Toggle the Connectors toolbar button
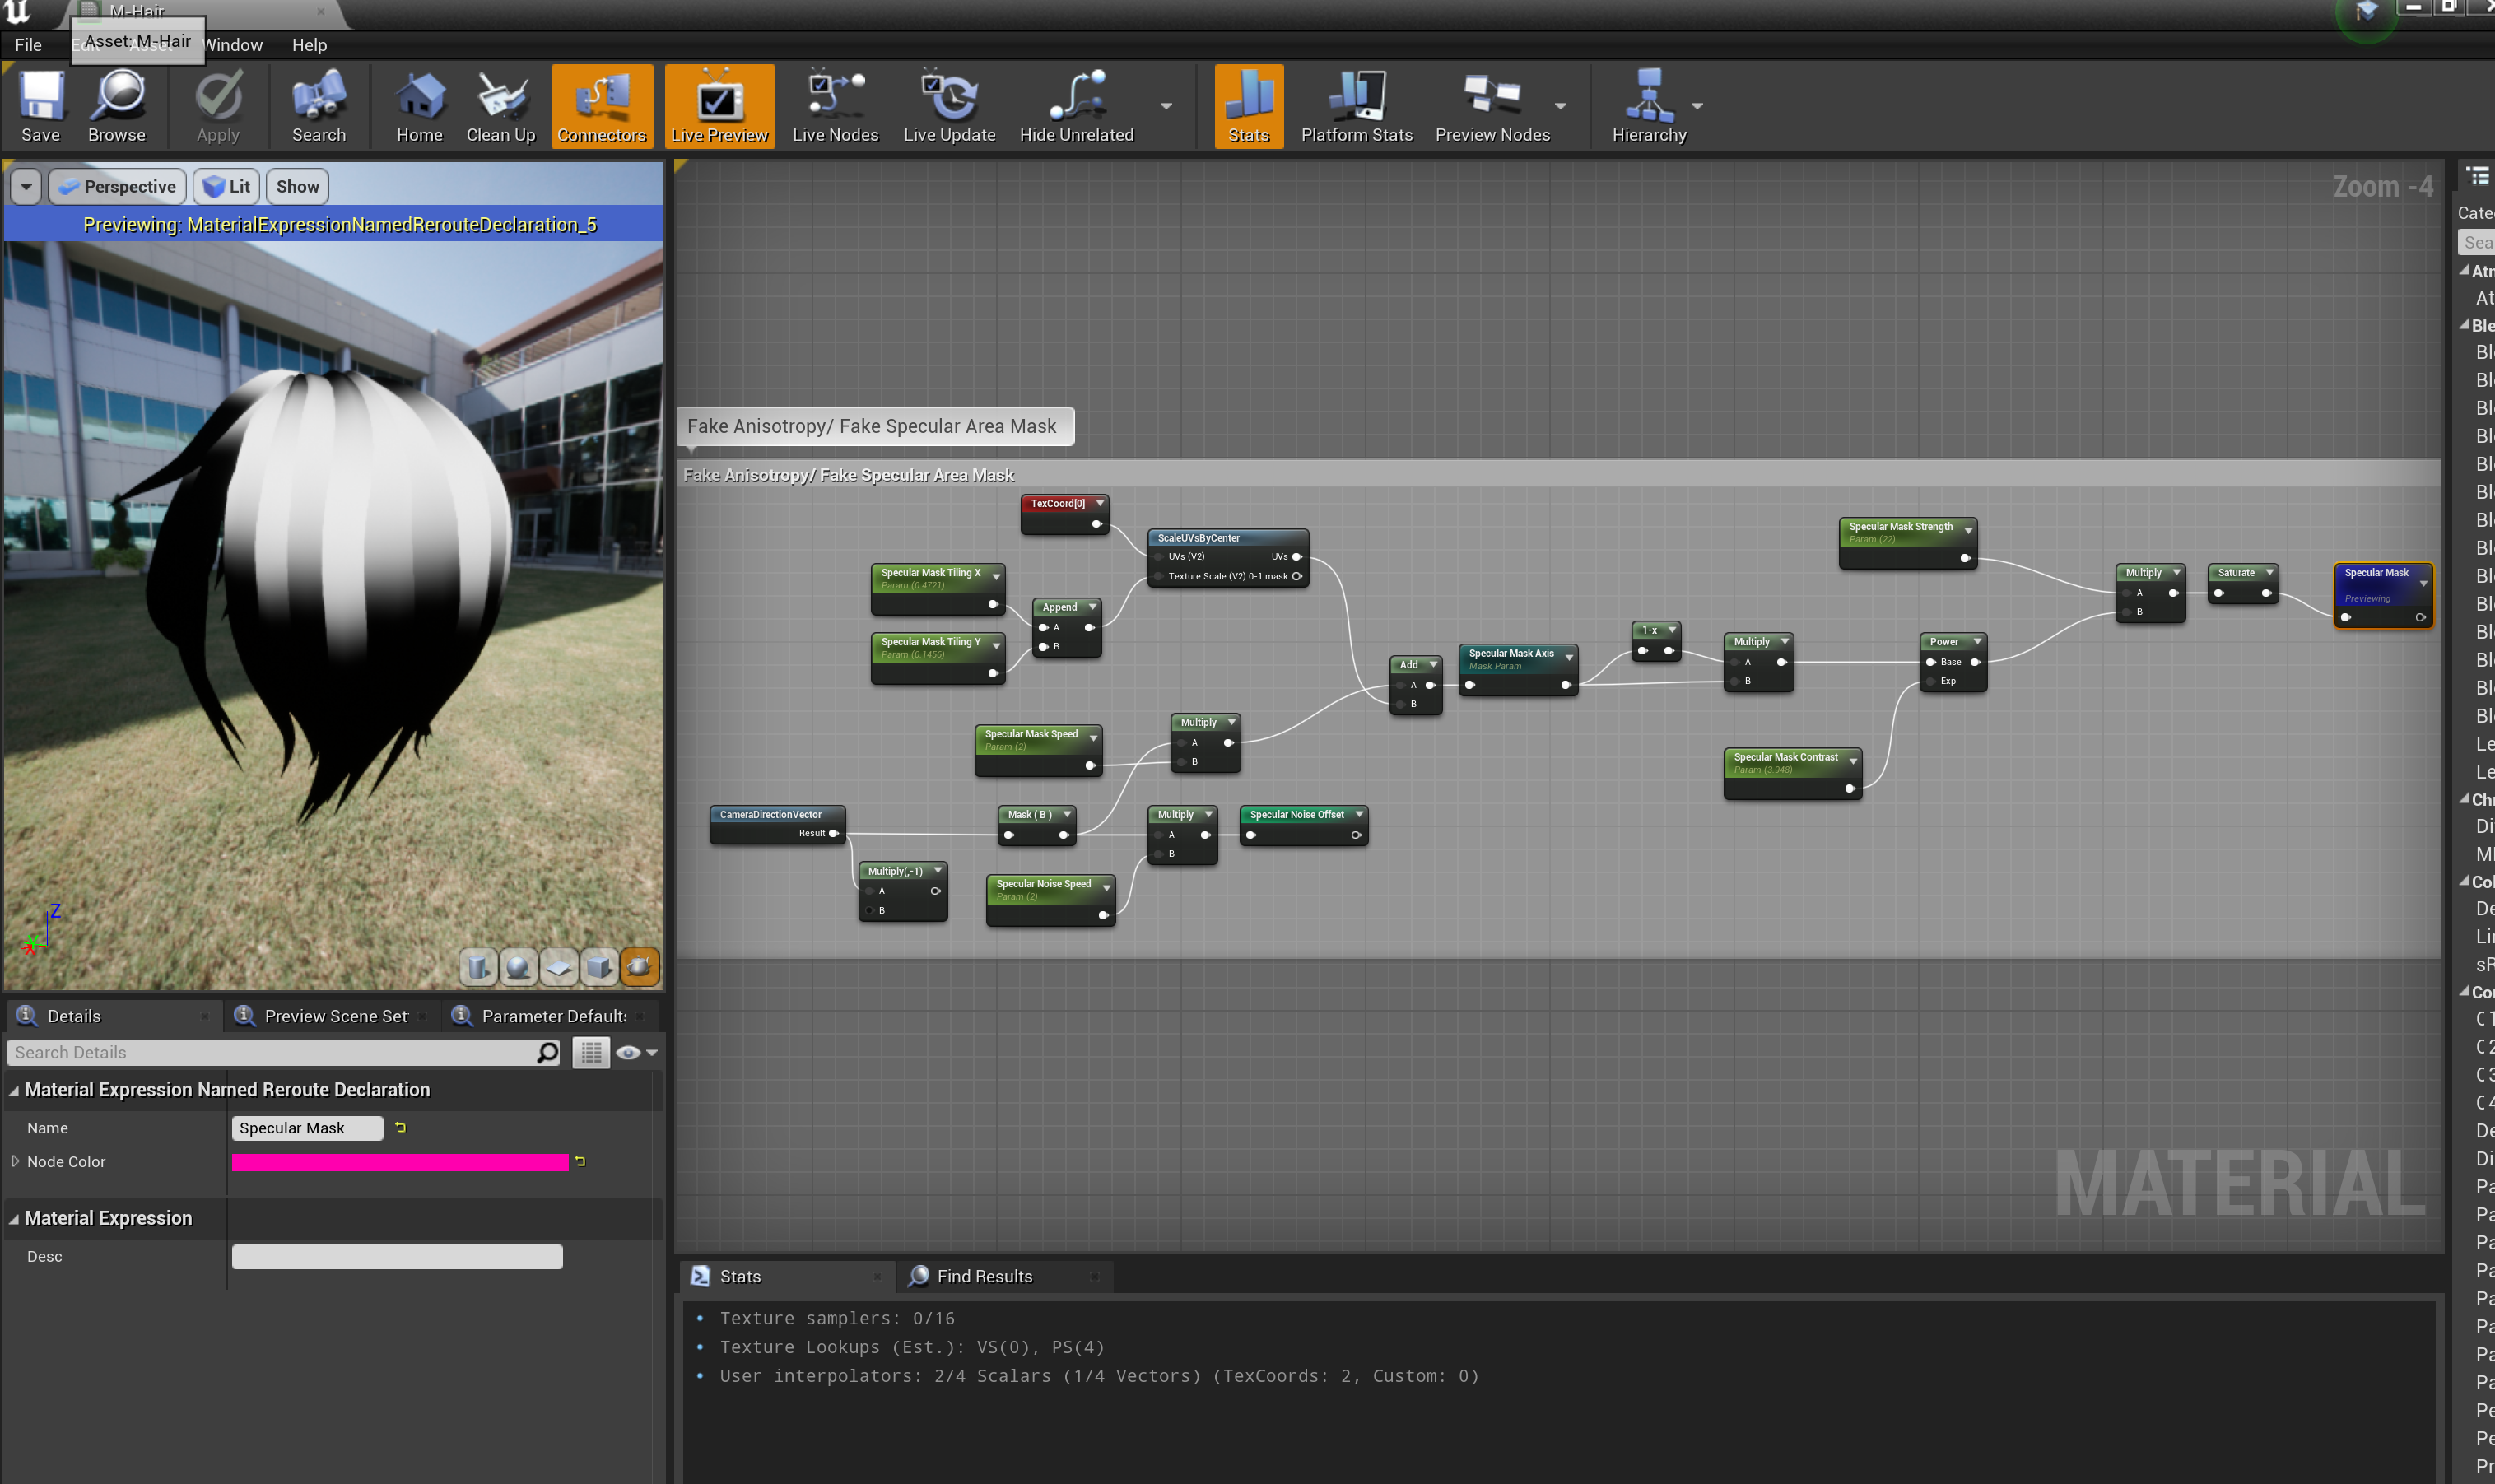This screenshot has height=1484, width=2495. (x=602, y=107)
